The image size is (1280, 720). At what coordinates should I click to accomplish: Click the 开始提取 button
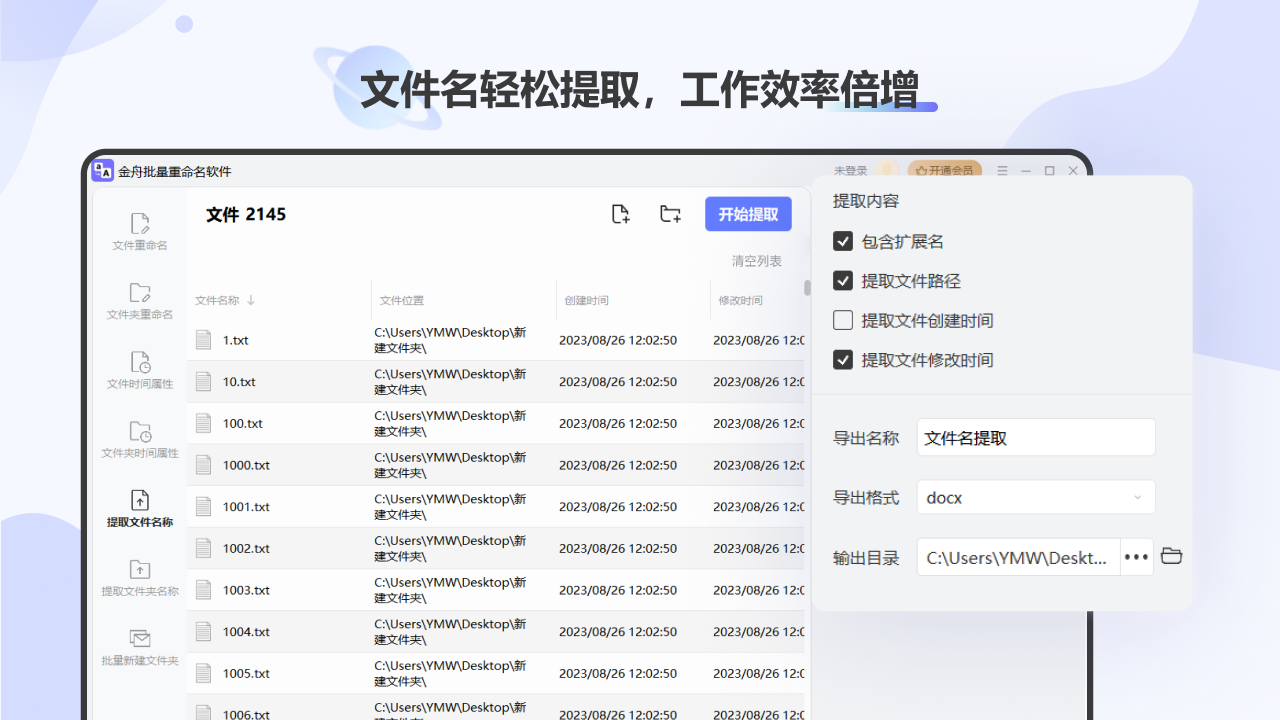point(748,213)
